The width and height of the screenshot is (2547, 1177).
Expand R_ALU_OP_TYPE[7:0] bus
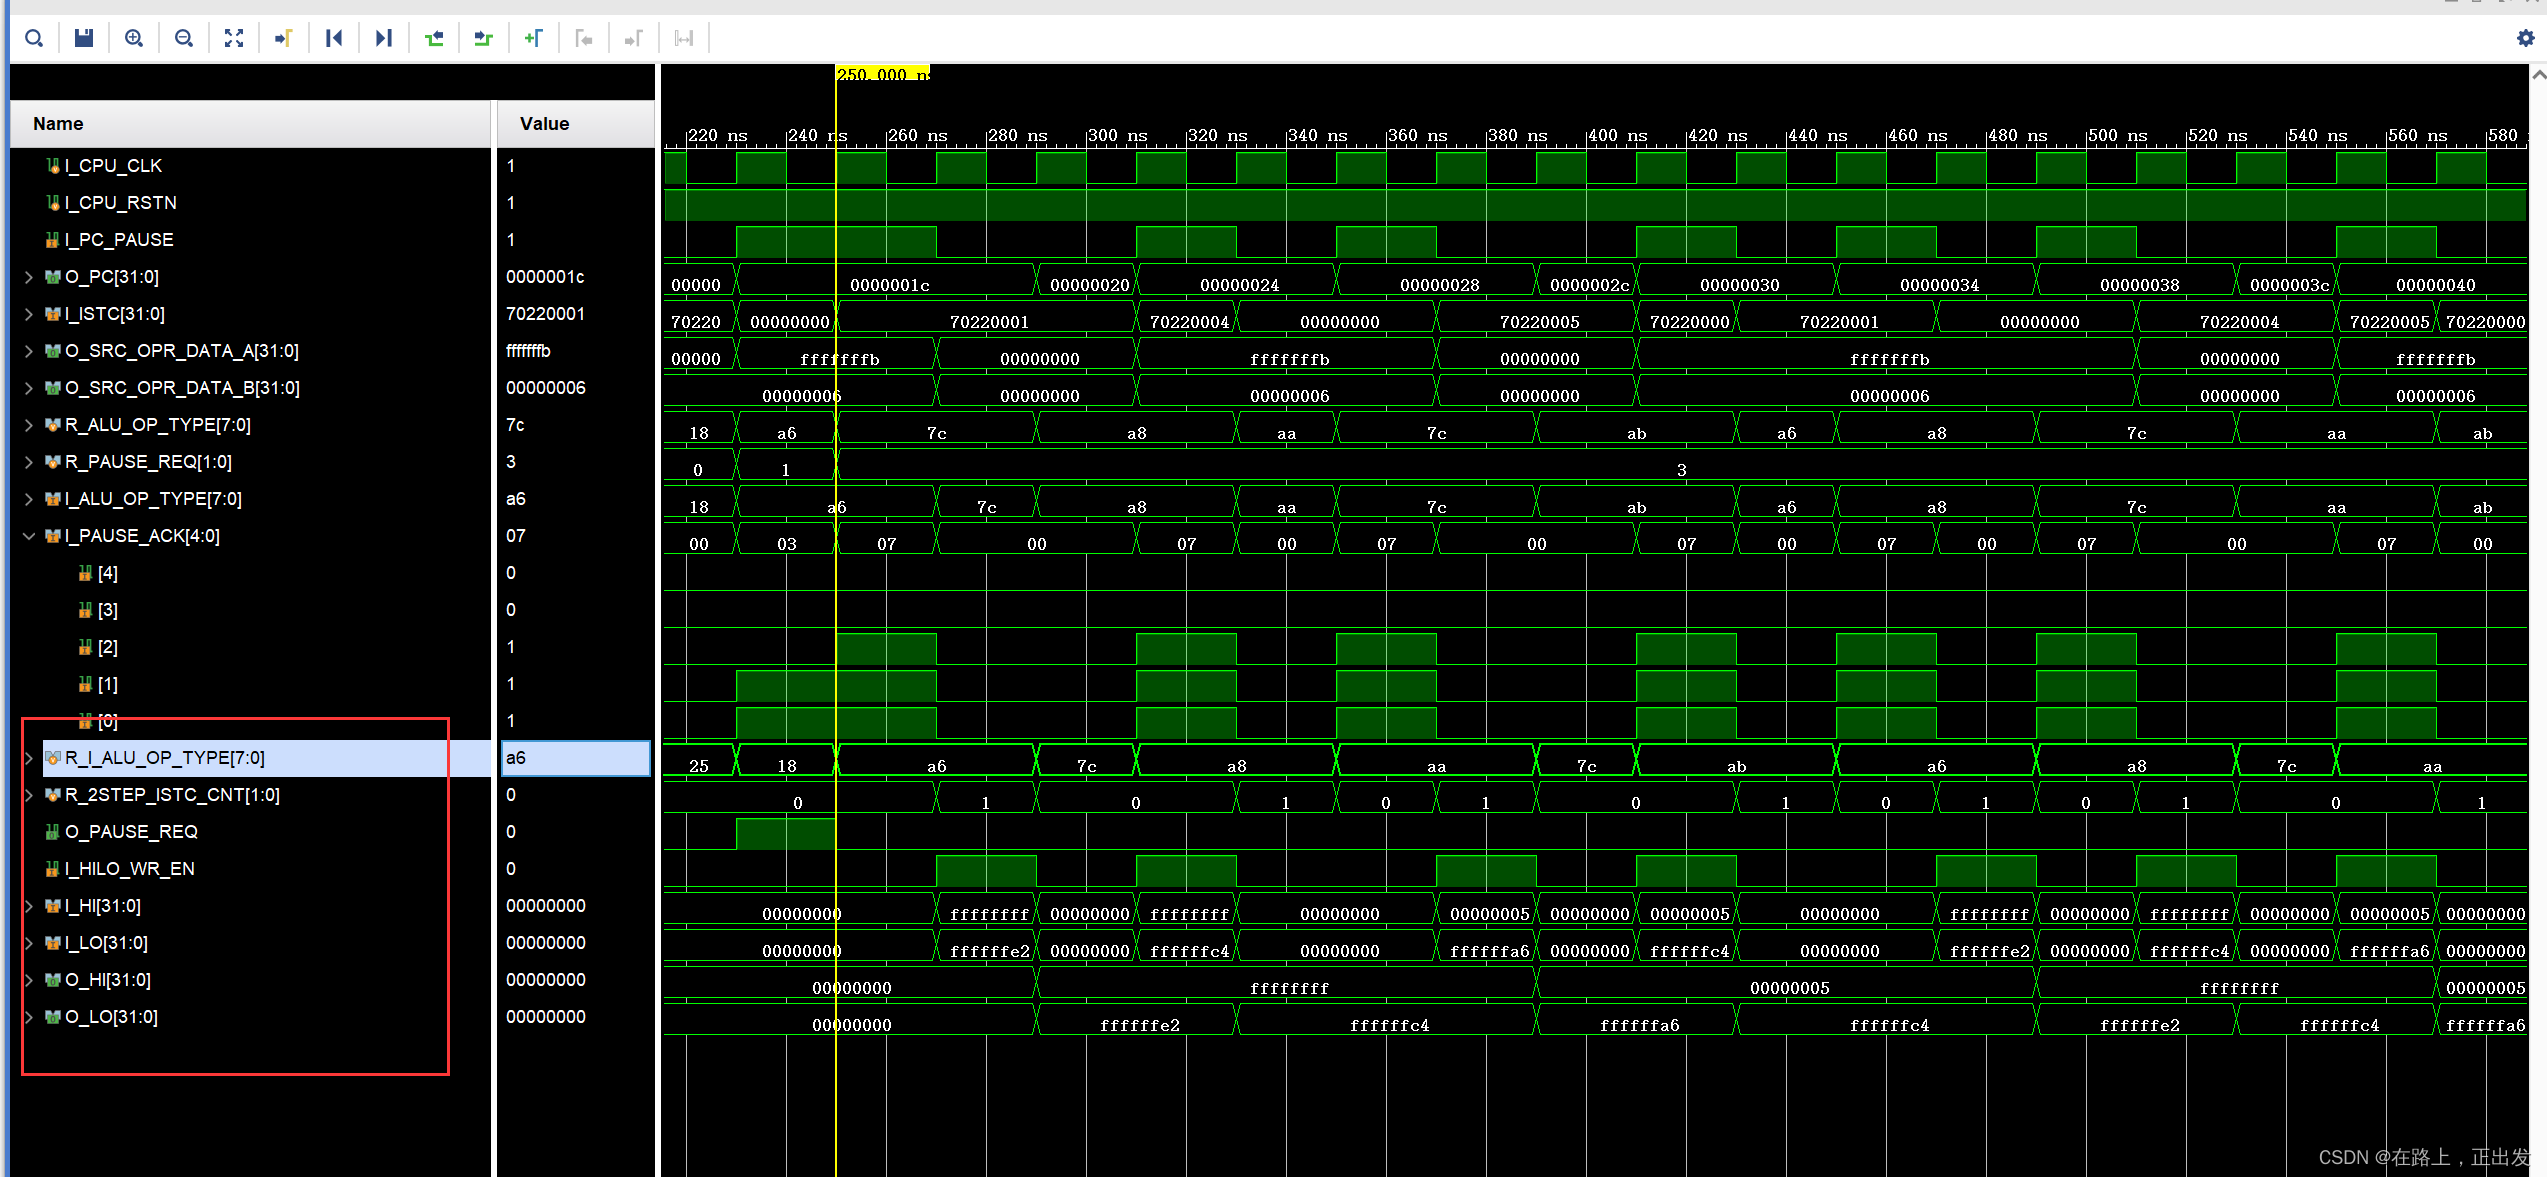click(x=29, y=425)
